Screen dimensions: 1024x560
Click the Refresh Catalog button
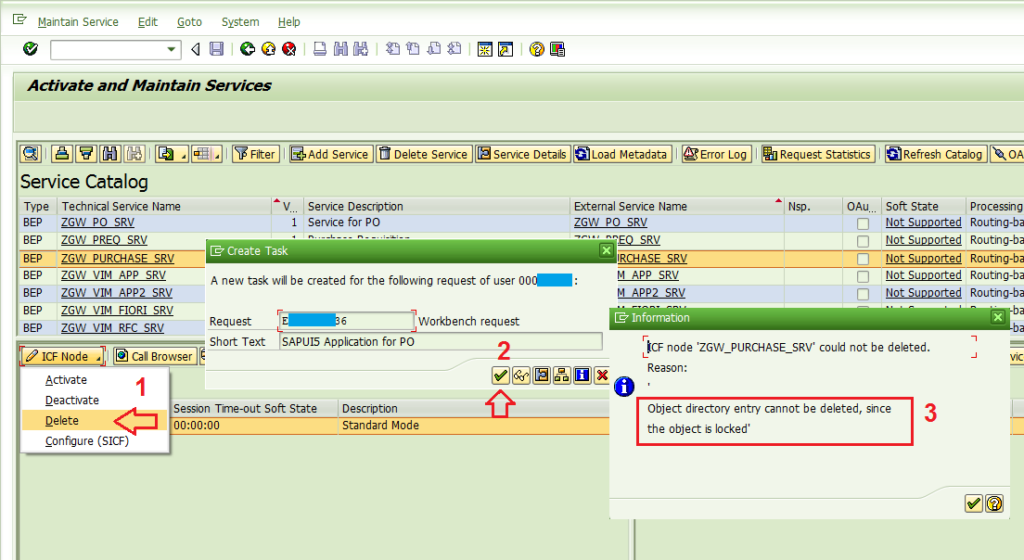pyautogui.click(x=935, y=154)
